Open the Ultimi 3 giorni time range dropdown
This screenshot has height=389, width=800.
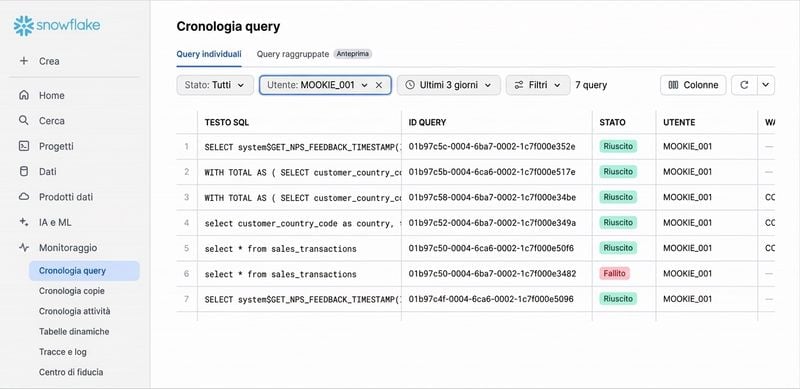click(448, 85)
